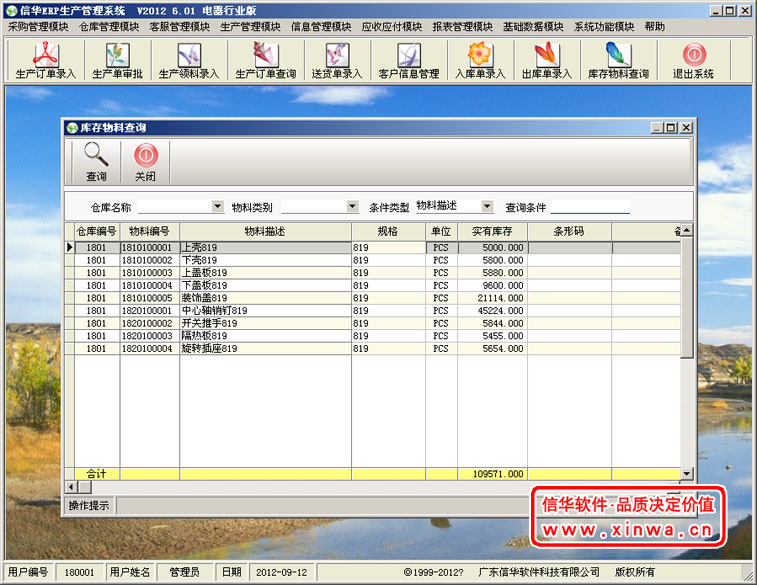The image size is (757, 585).
Task: Click the 查询条件 input field
Action: coord(590,207)
